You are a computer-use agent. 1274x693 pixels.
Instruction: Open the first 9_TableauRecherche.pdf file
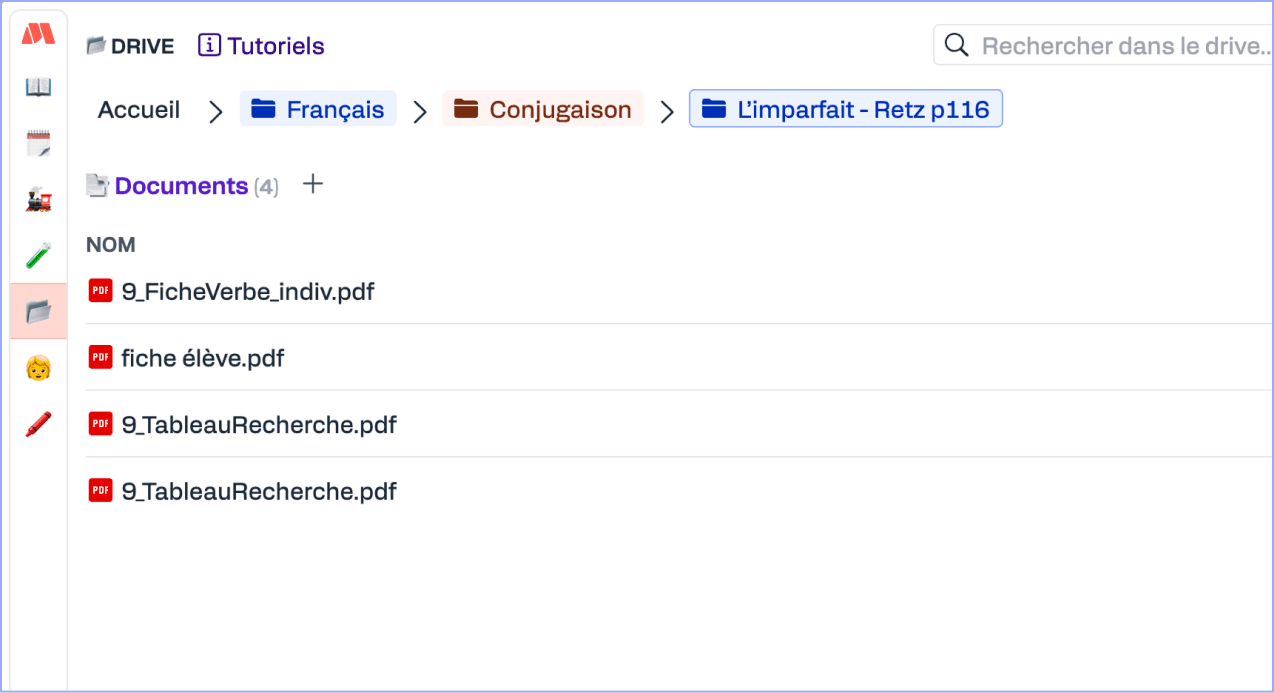coord(259,425)
